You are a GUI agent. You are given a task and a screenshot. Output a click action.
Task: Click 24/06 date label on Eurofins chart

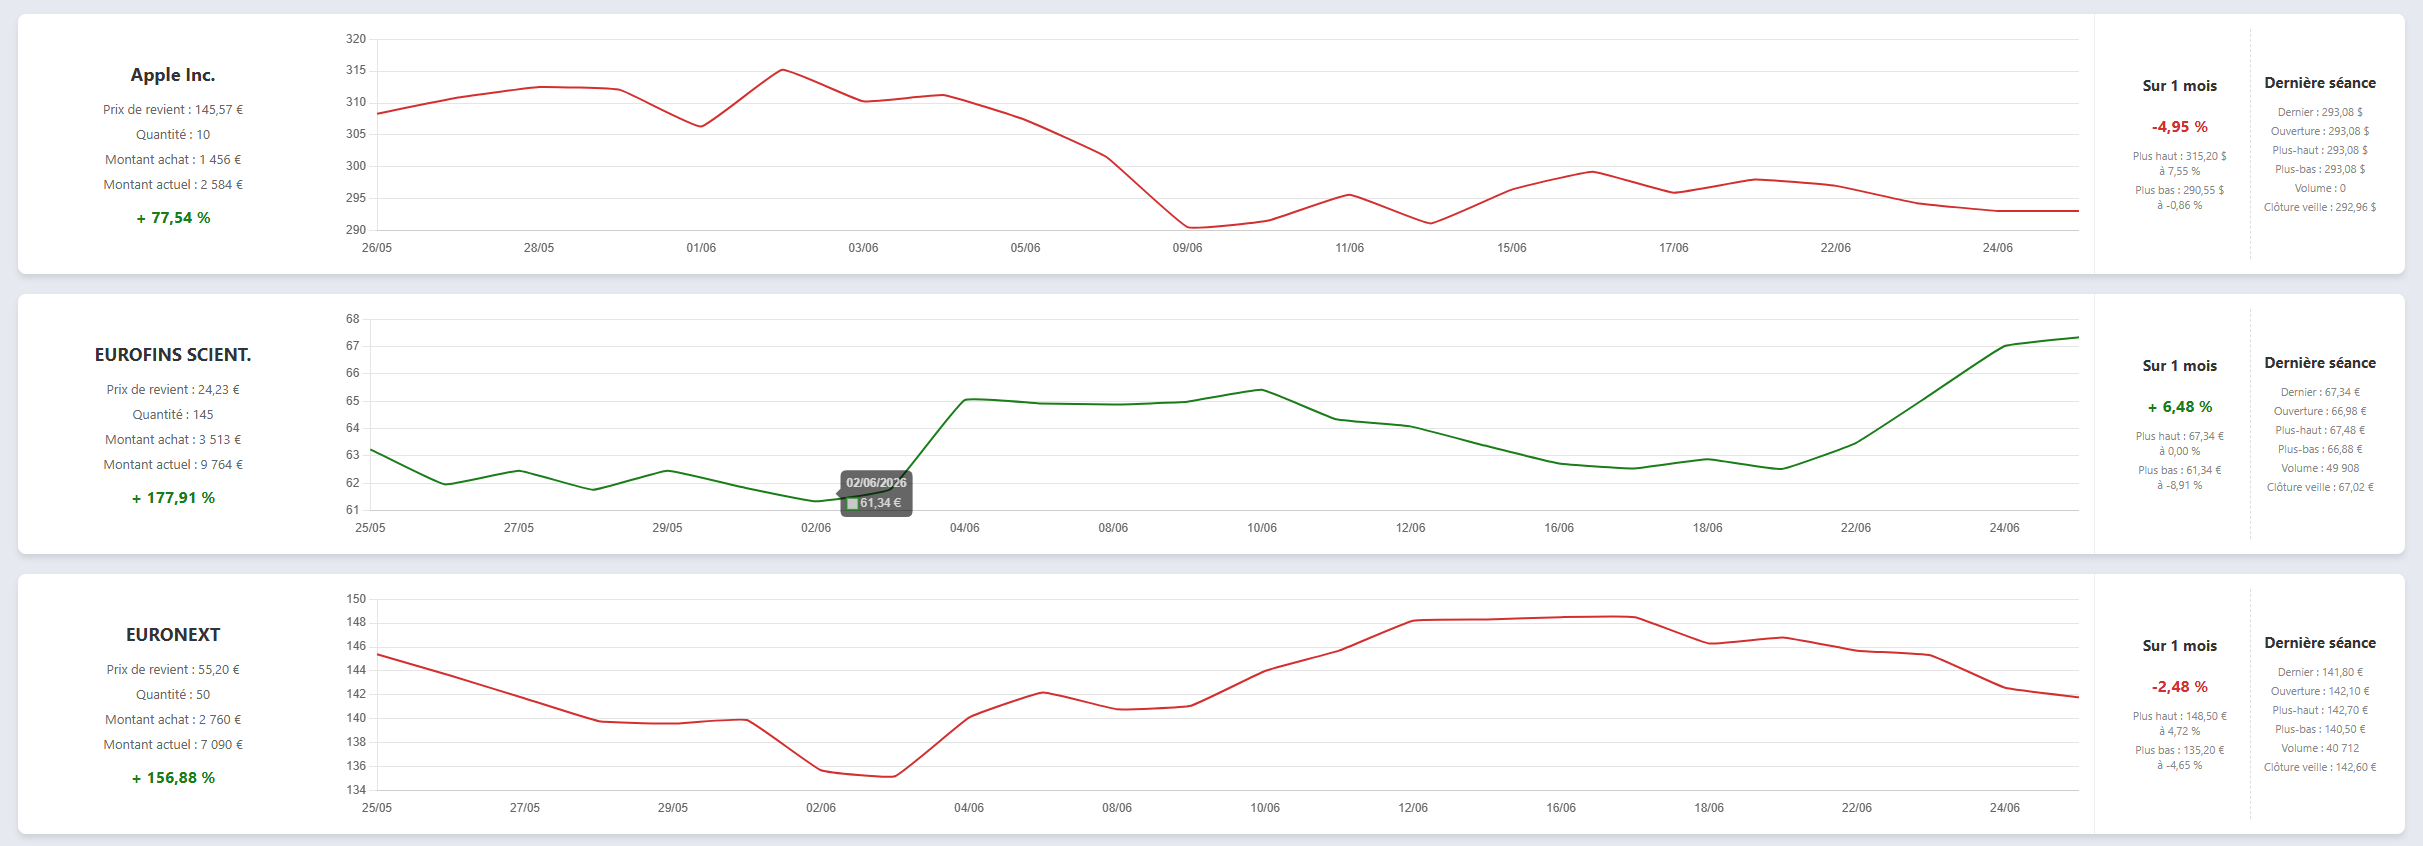pos(2005,528)
